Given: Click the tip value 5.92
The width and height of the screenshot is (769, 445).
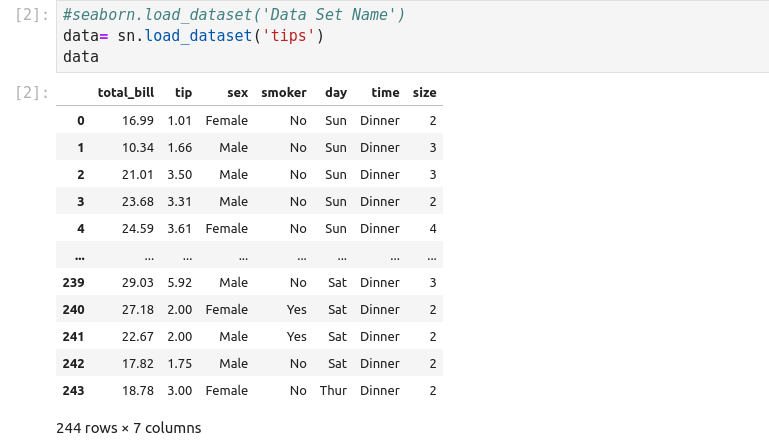Looking at the screenshot, I should coord(179,283).
